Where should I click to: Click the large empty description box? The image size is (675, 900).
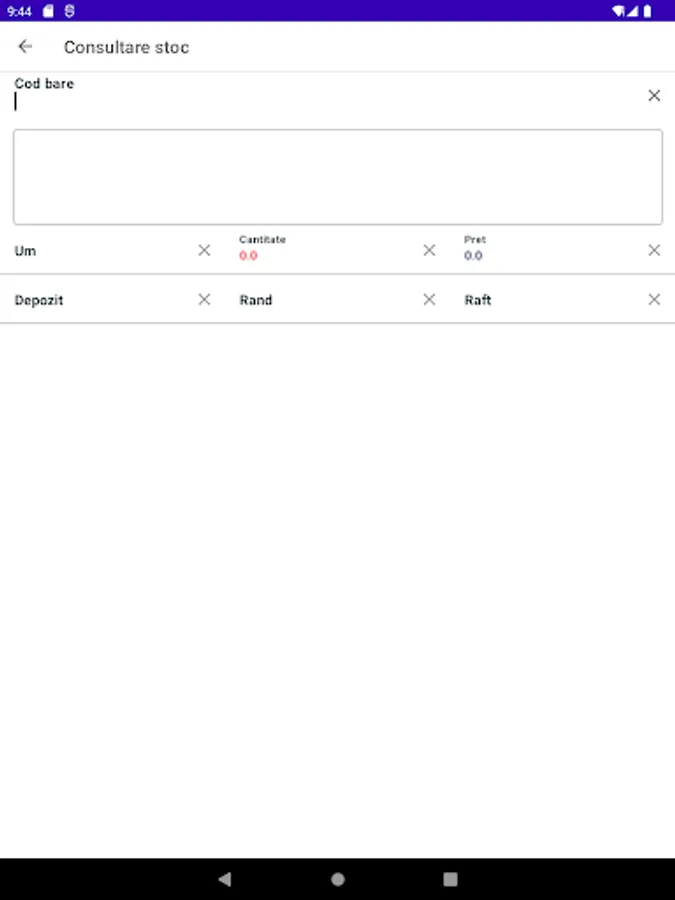pos(337,177)
